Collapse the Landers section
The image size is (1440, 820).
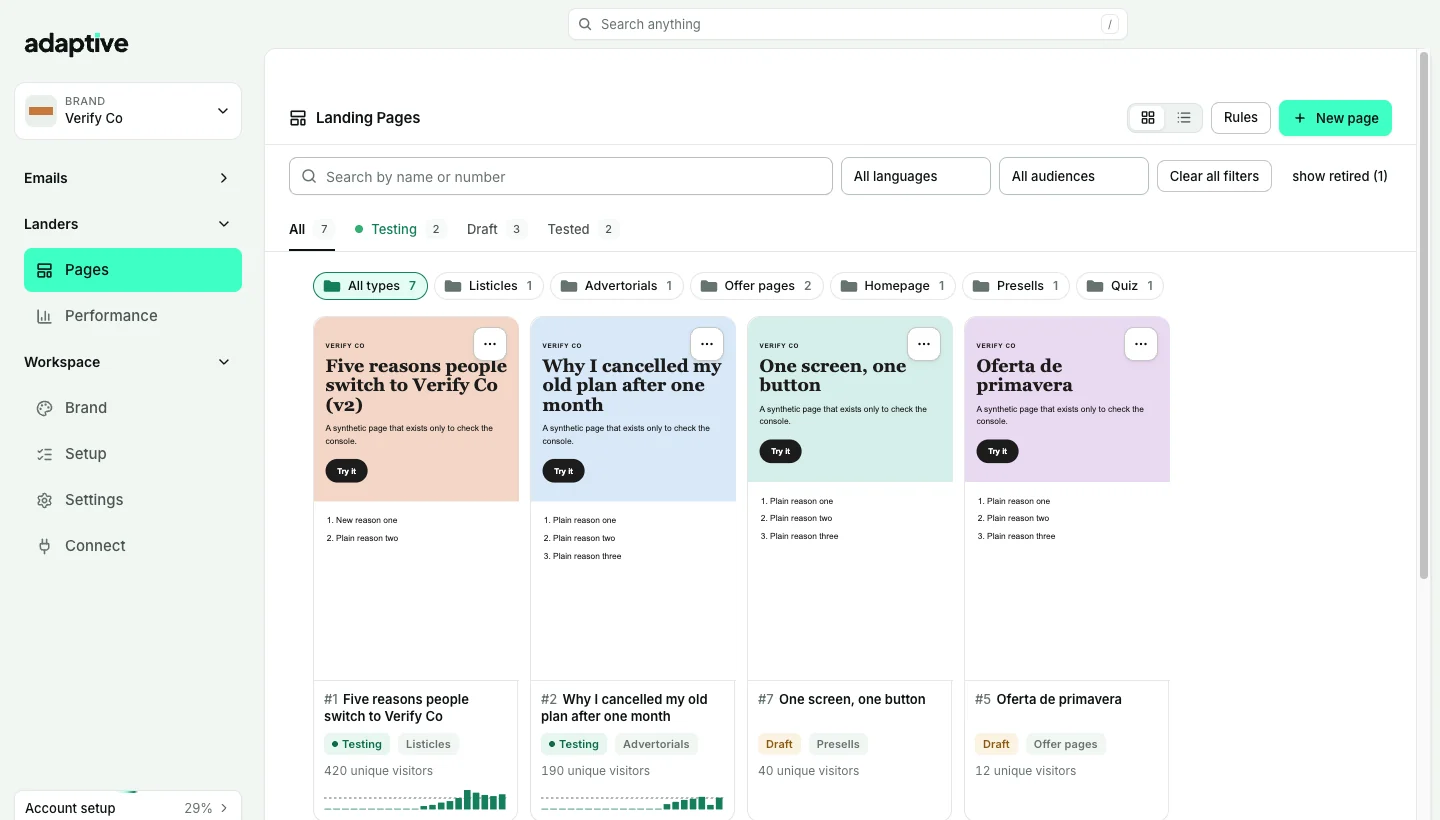coord(128,224)
